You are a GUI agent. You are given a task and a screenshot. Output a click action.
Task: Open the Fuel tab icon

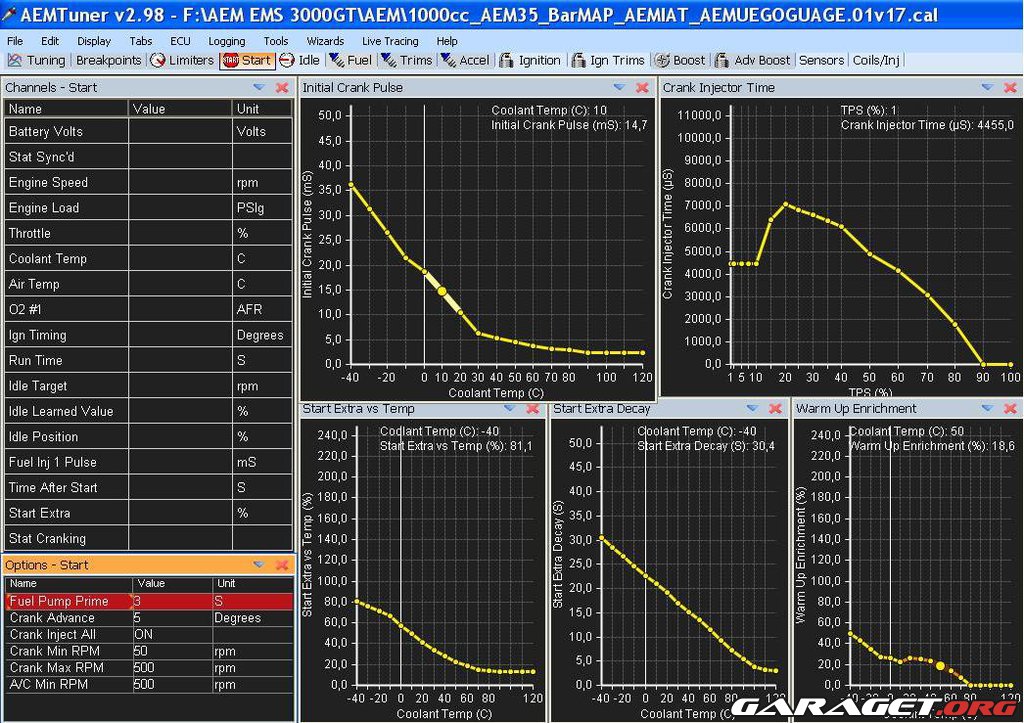tap(336, 61)
